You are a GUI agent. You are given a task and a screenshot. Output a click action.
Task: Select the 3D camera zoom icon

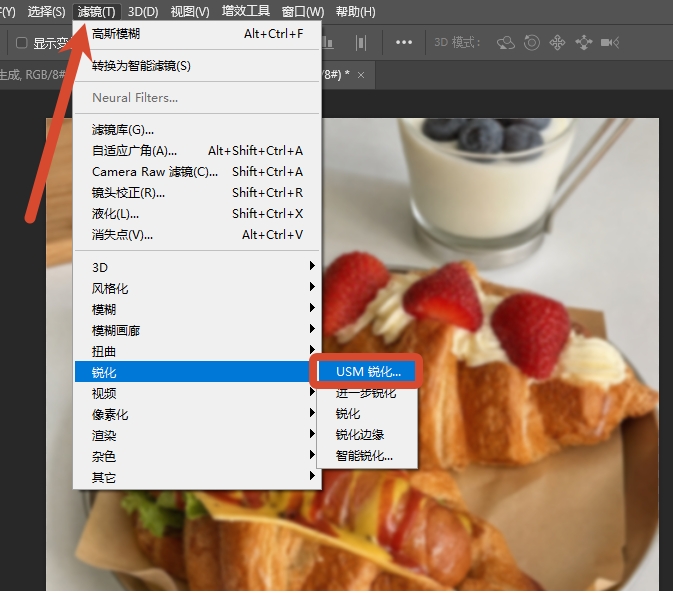(610, 42)
